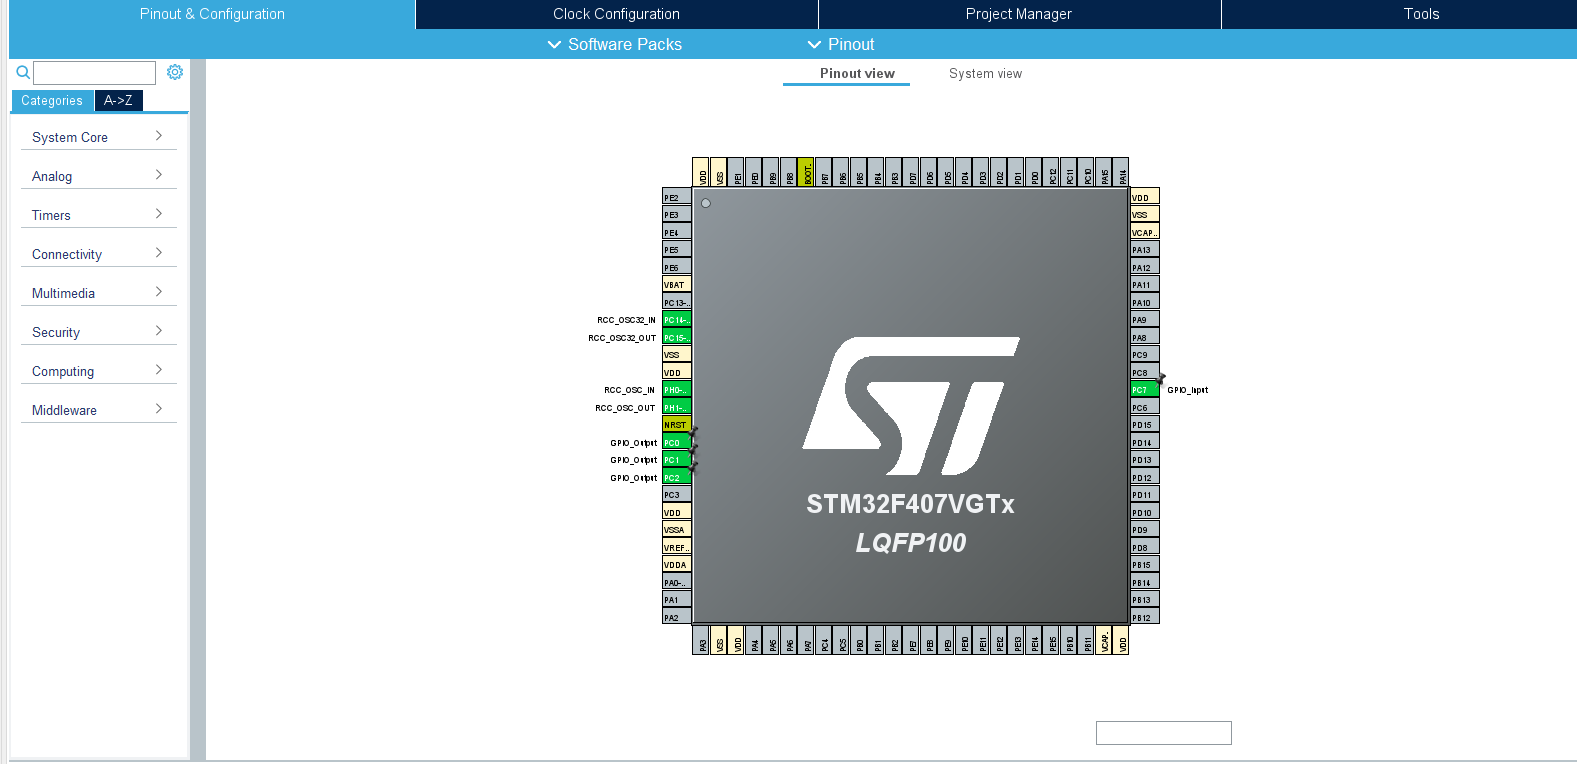Select pin PD15

1145,425
